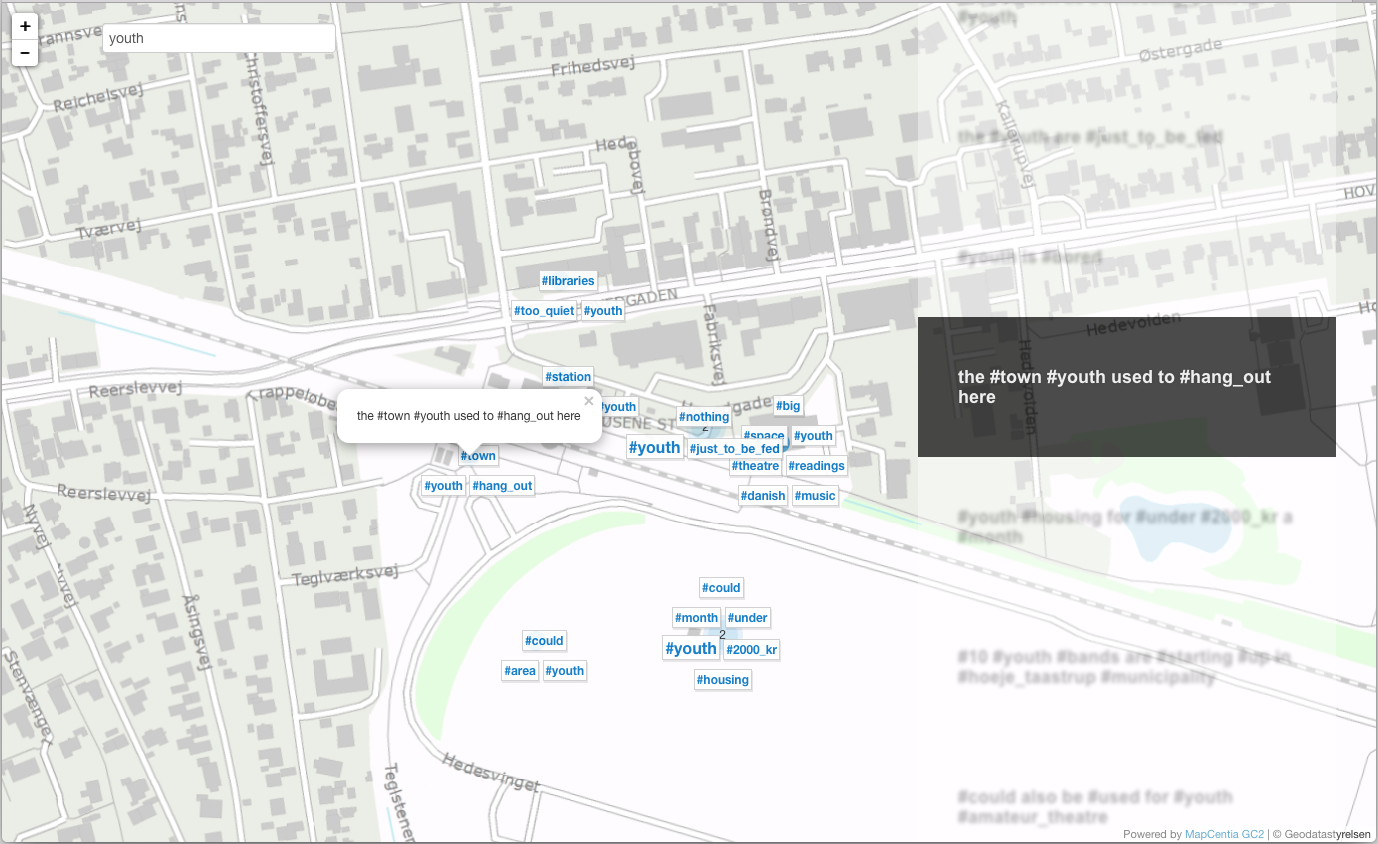Select the #theatre tag marker
This screenshot has height=844, width=1378.
click(x=755, y=466)
